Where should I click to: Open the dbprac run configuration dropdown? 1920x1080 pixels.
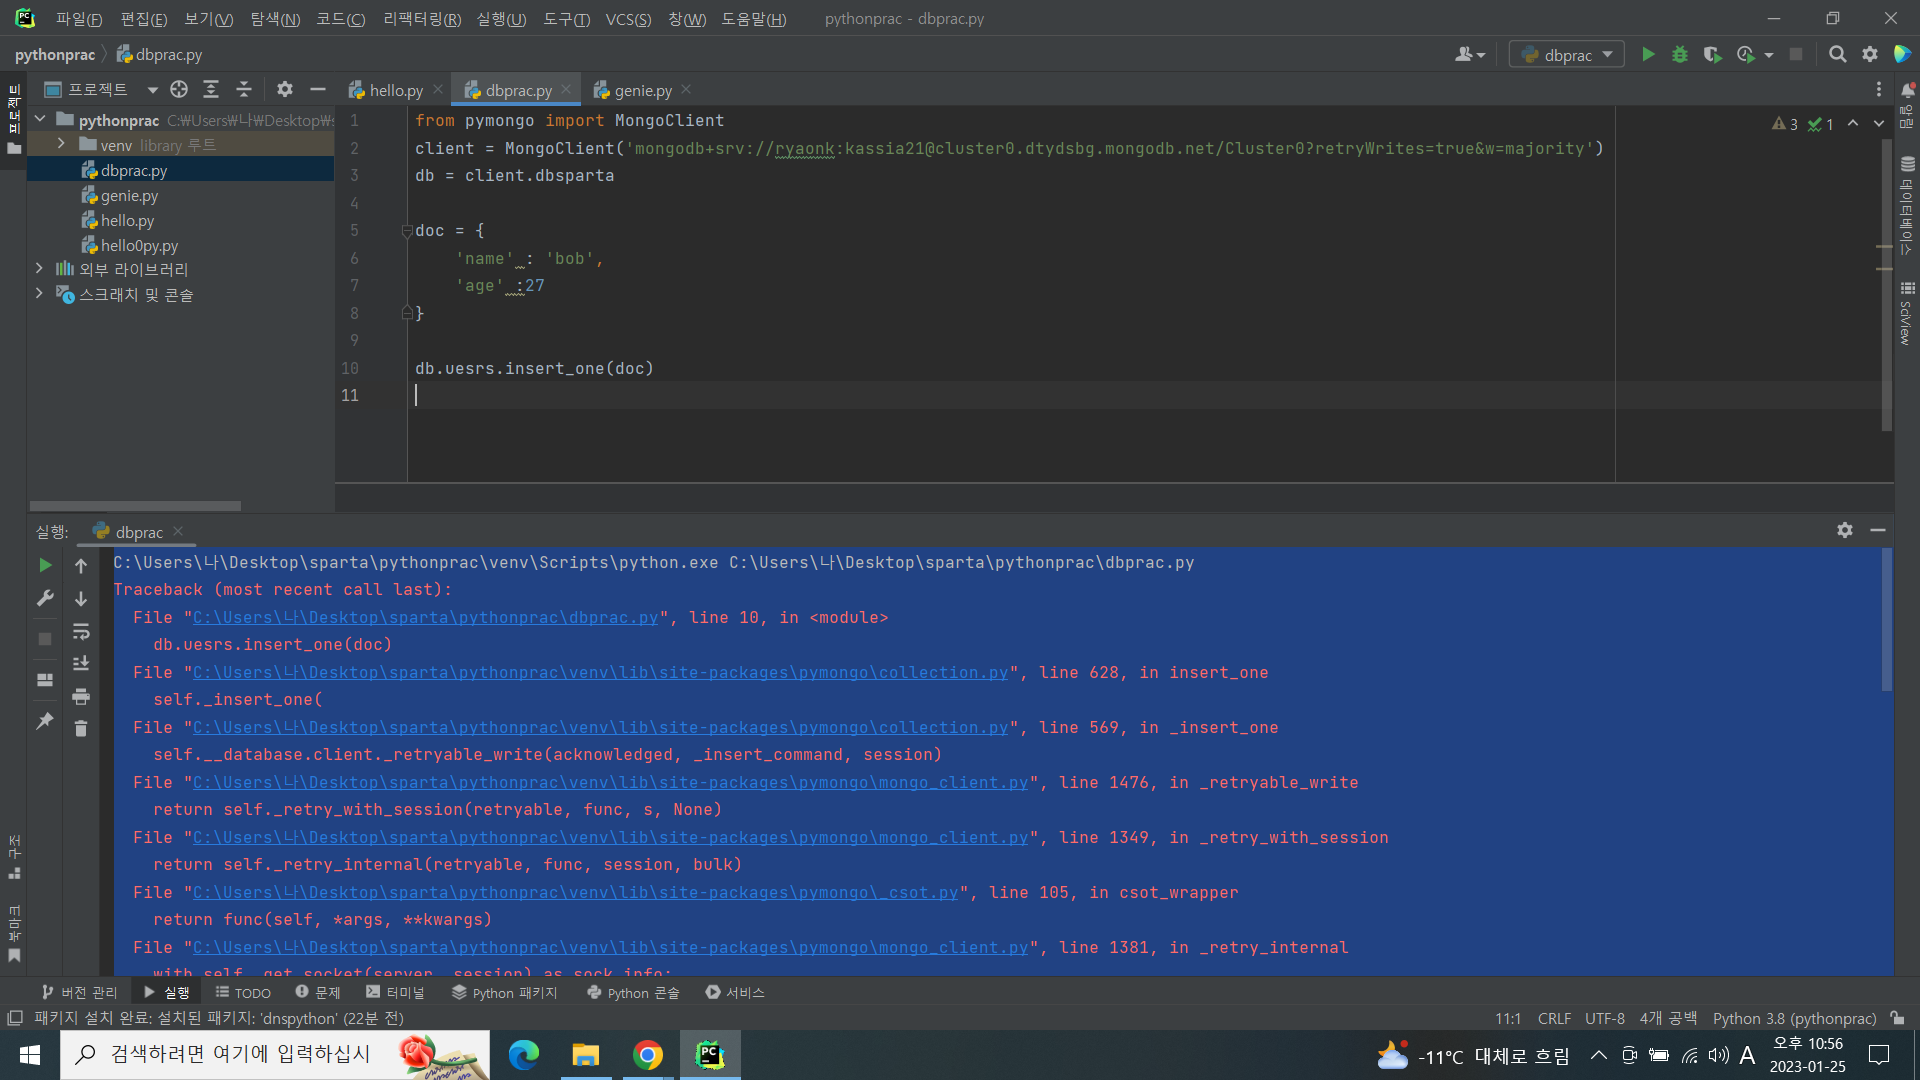pyautogui.click(x=1567, y=55)
